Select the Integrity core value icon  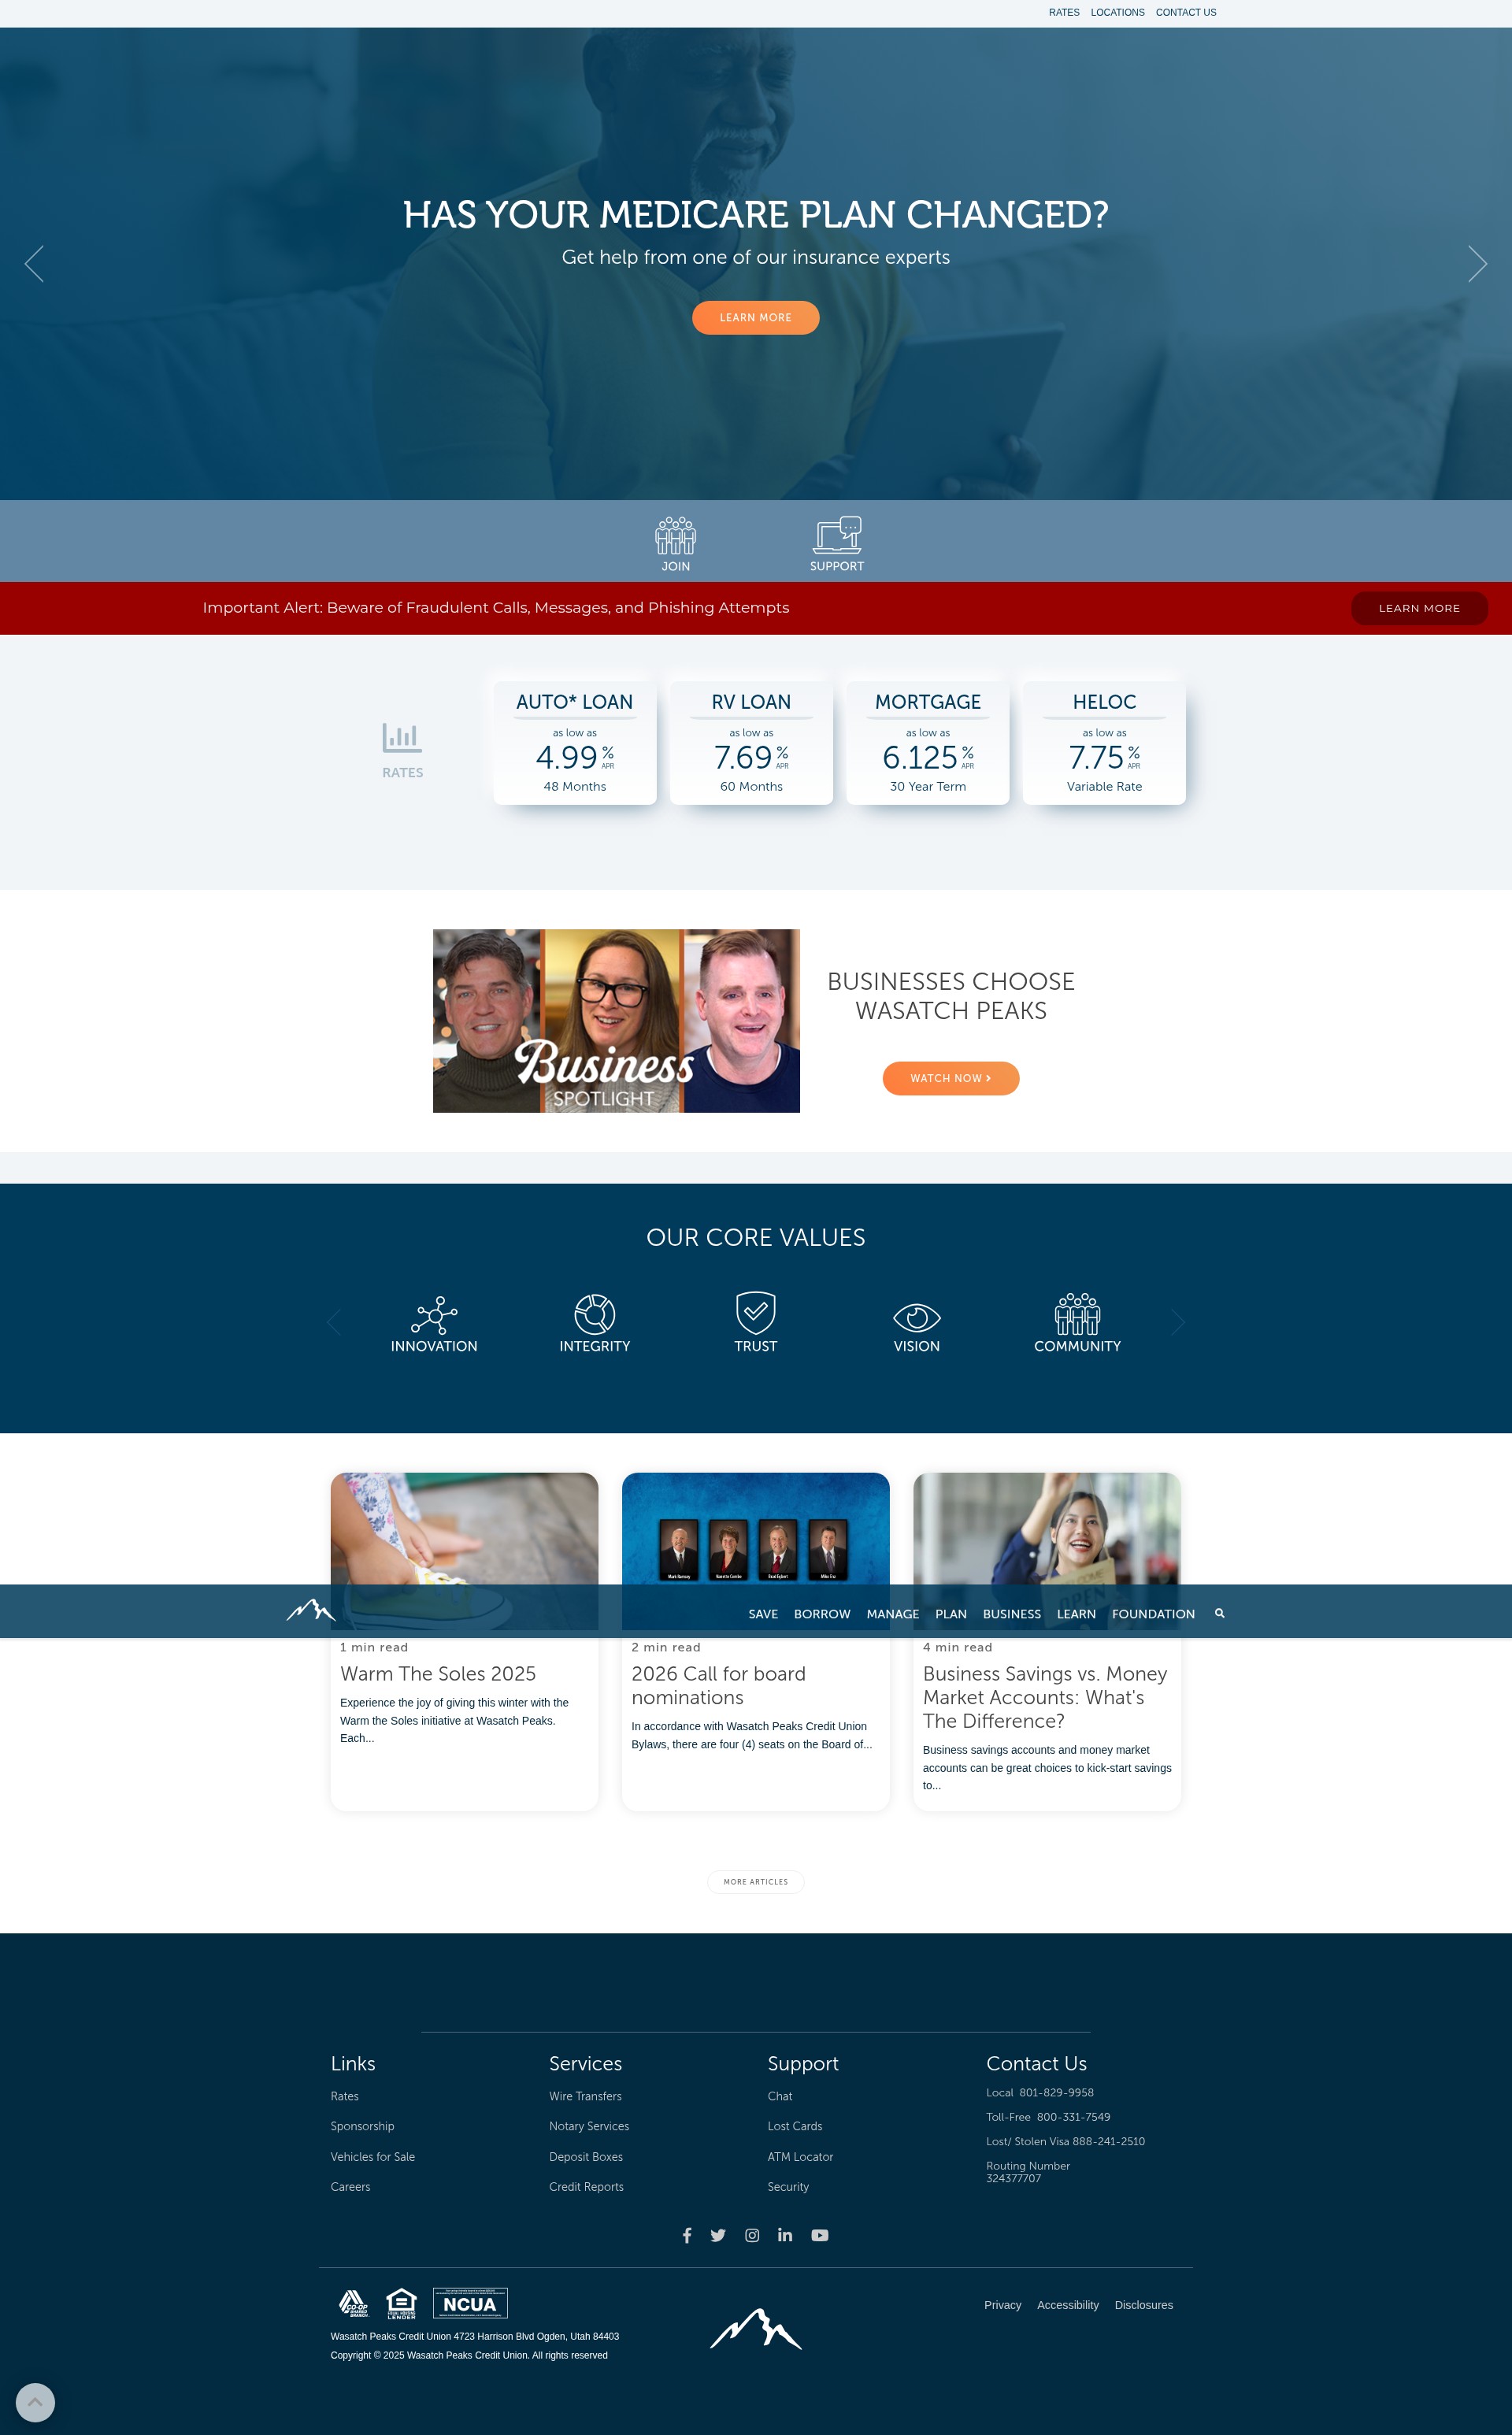pos(595,1314)
